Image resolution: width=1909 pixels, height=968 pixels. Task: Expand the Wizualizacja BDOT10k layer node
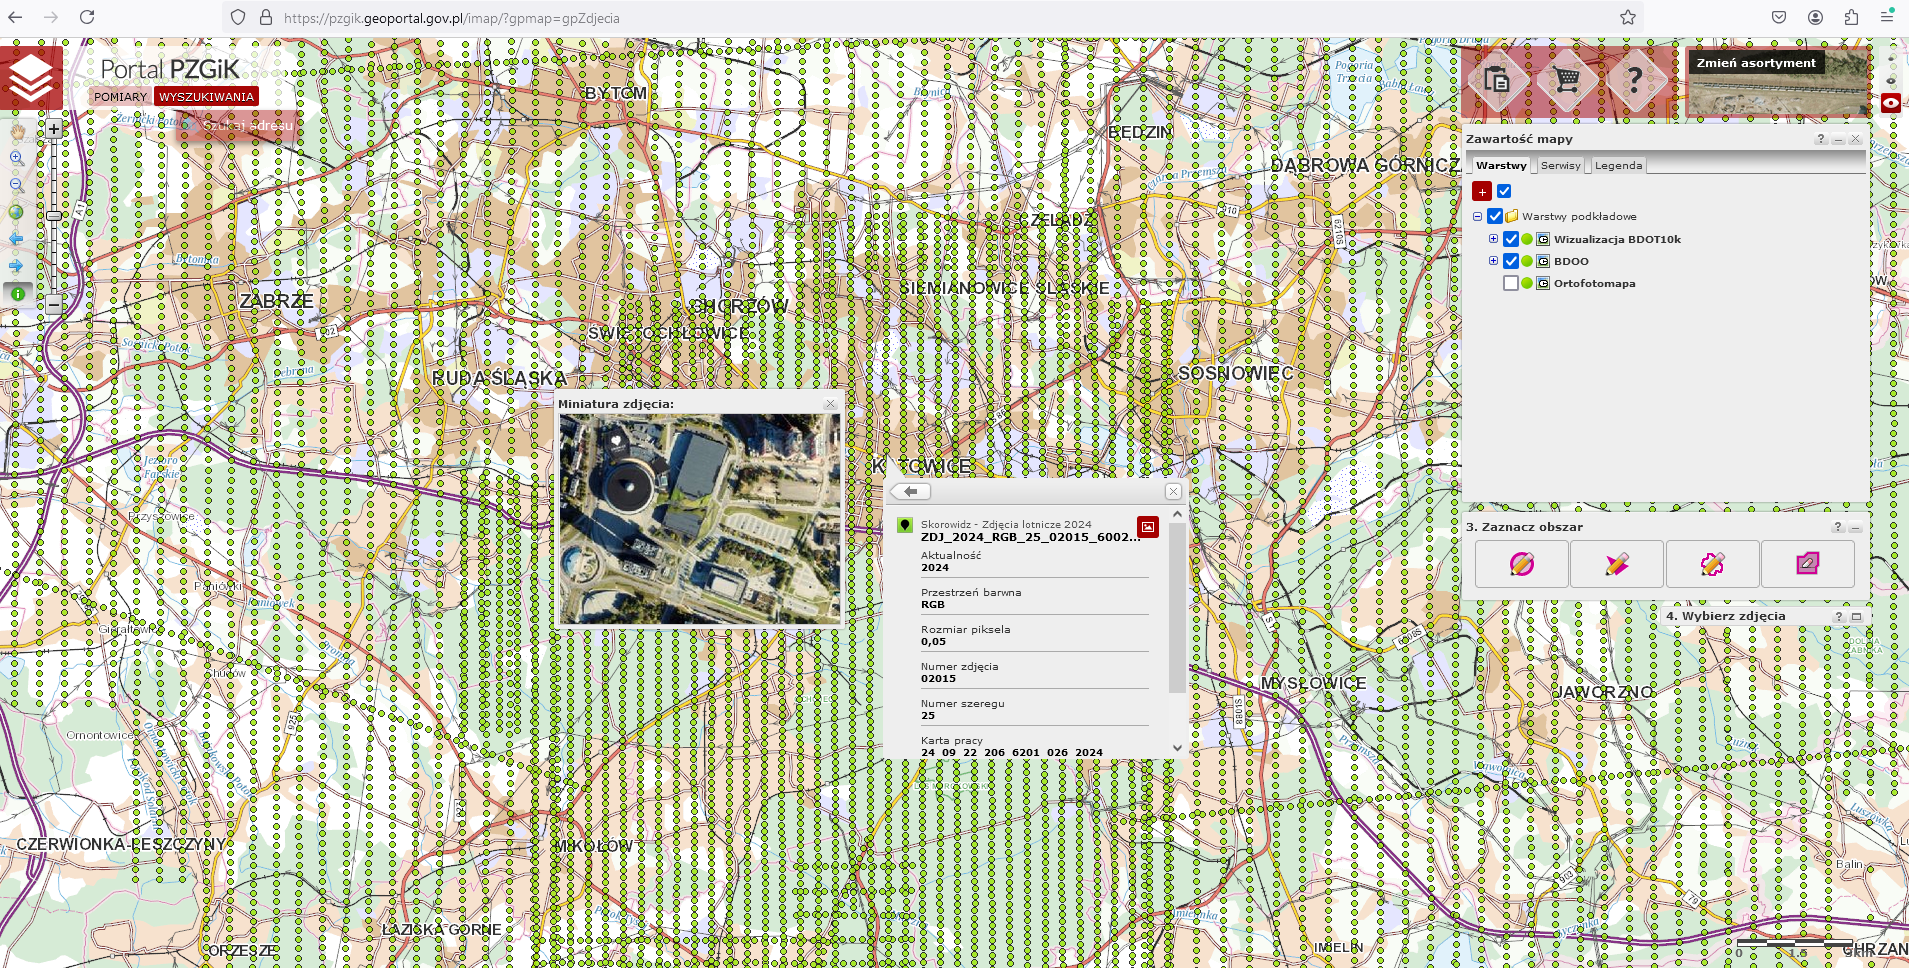tap(1493, 239)
